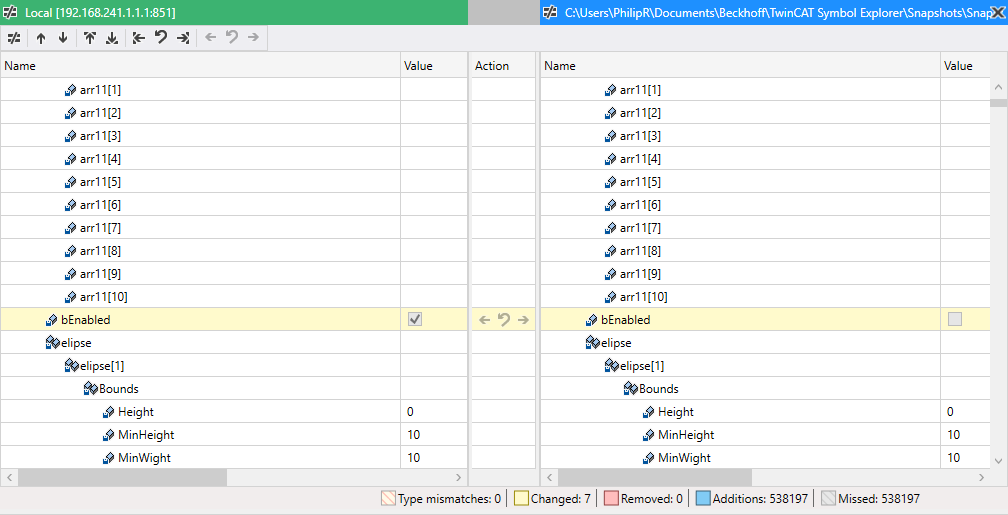Select bEnabled row in right snapshot pane
1008x515 pixels.
(x=740, y=320)
